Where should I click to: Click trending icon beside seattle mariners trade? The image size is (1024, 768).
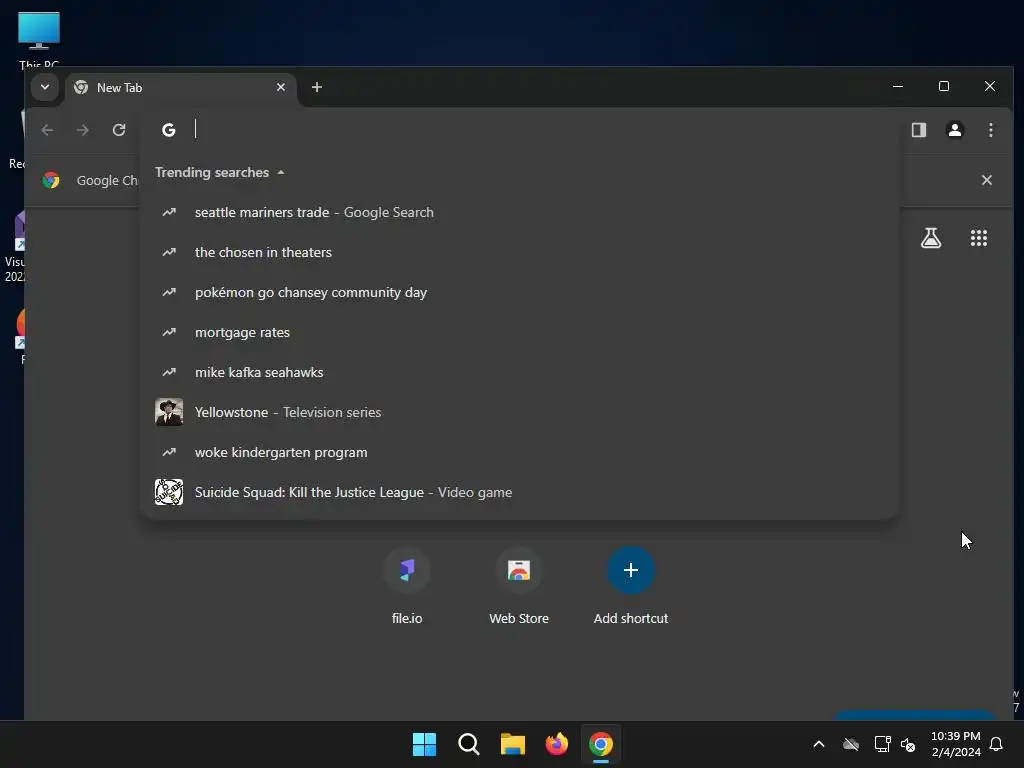click(x=169, y=212)
